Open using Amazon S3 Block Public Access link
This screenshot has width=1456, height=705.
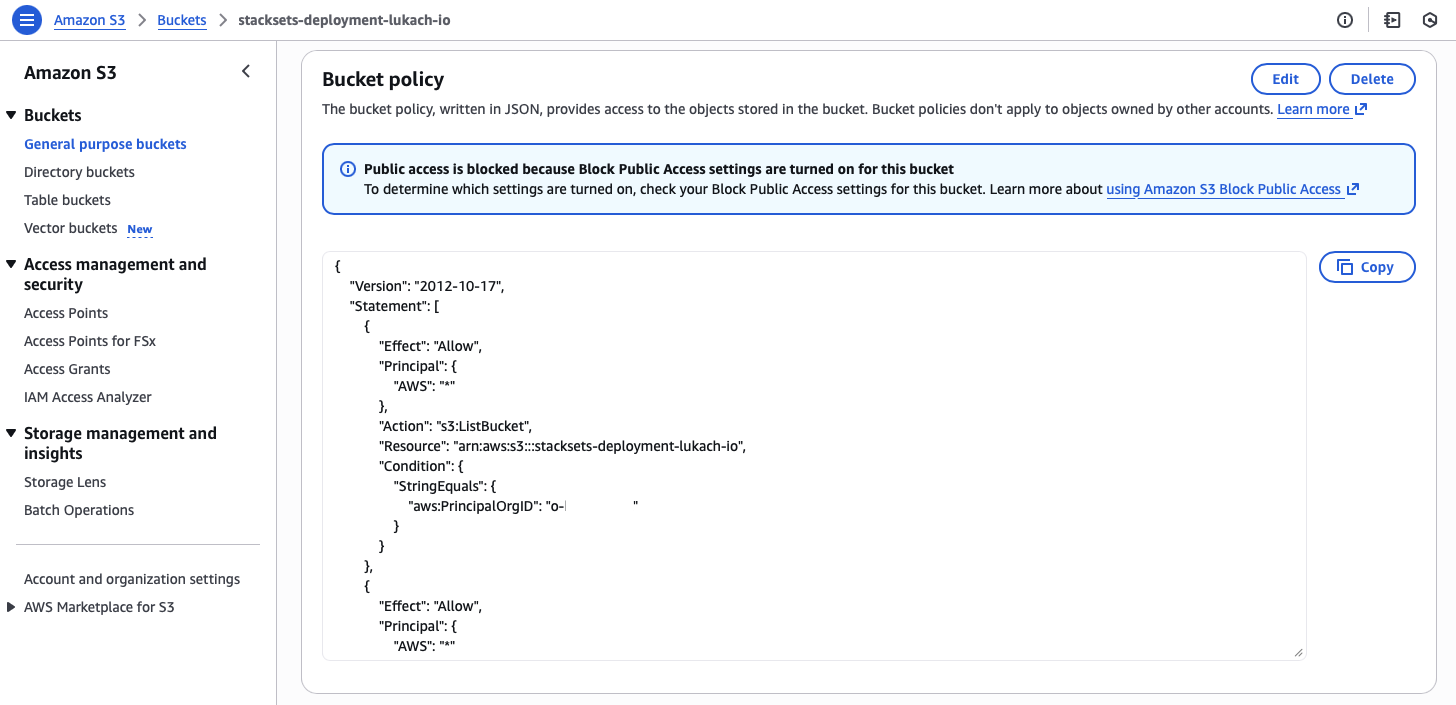click(x=1223, y=189)
